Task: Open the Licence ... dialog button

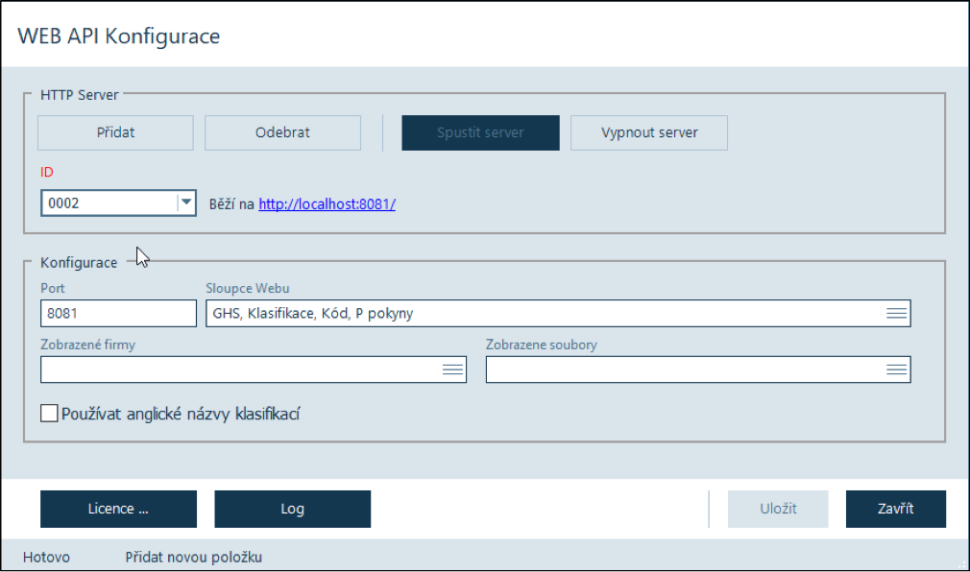Action: (118, 509)
